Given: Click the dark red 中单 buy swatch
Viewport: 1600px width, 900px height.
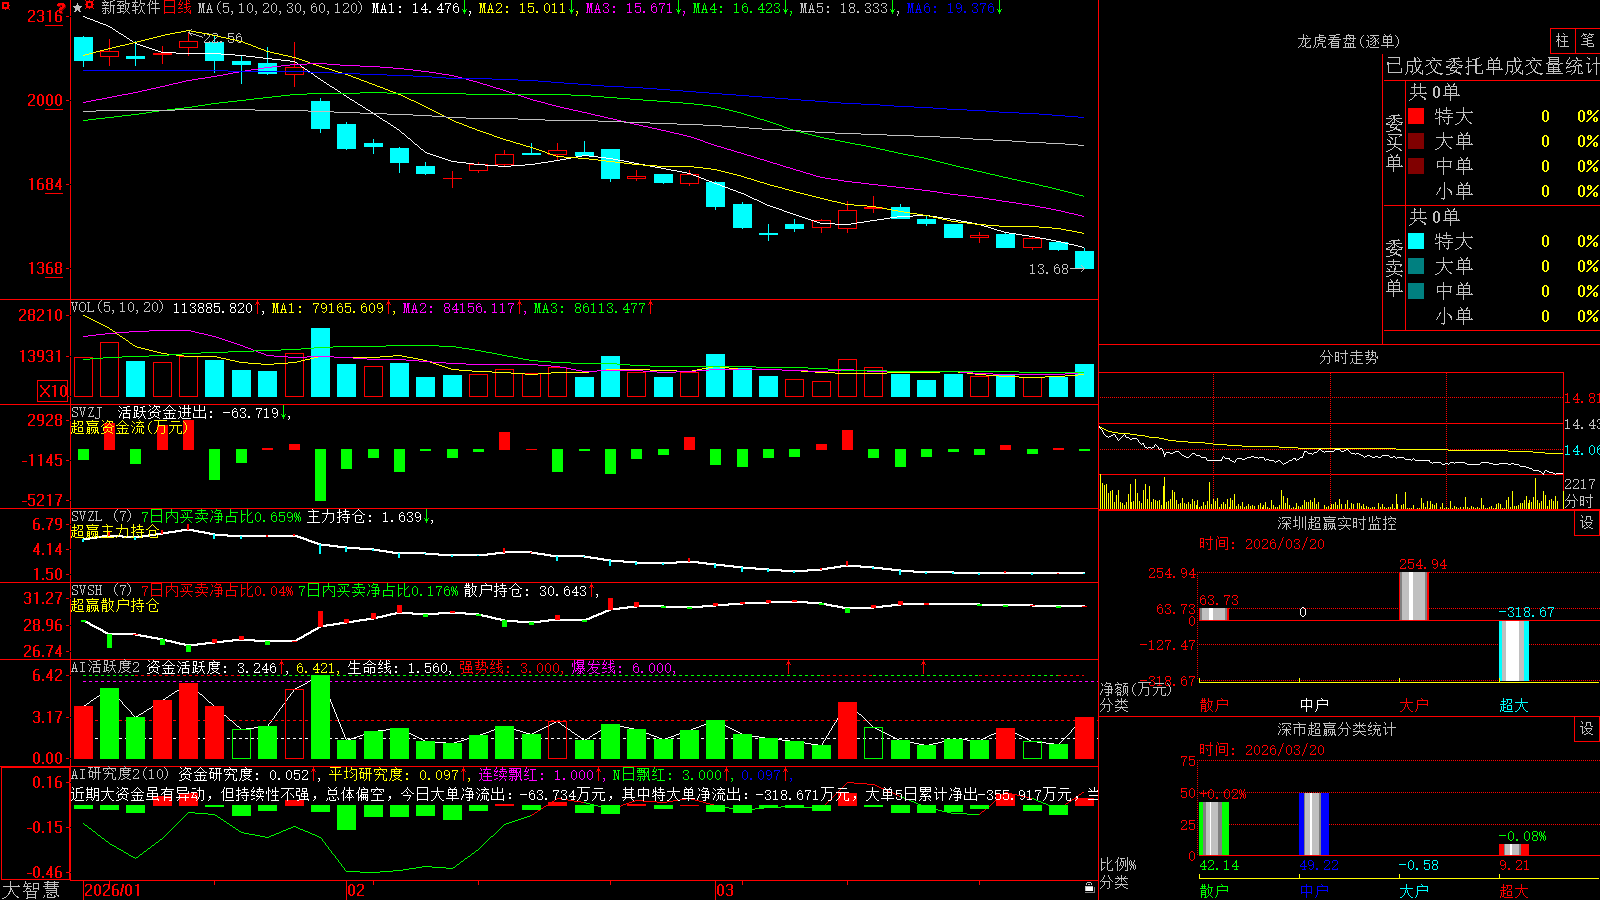Looking at the screenshot, I should 1416,166.
